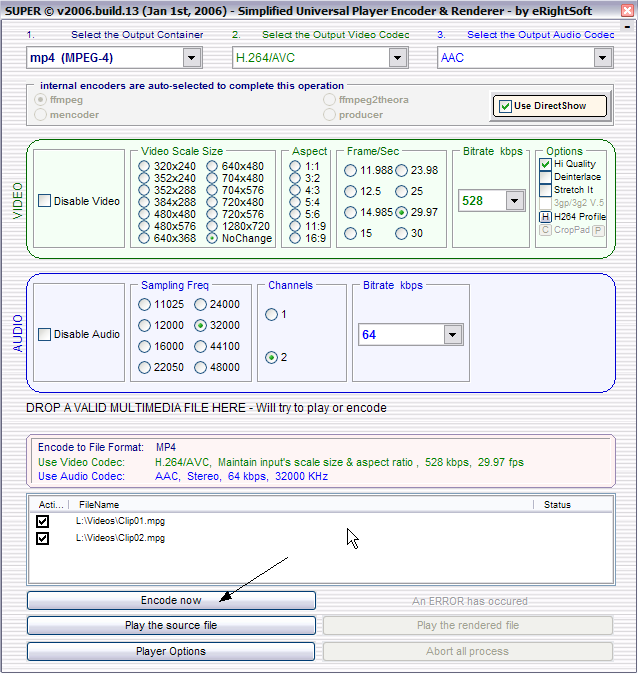Set frame rate to 25
This screenshot has width=638, height=674.
pos(401,191)
